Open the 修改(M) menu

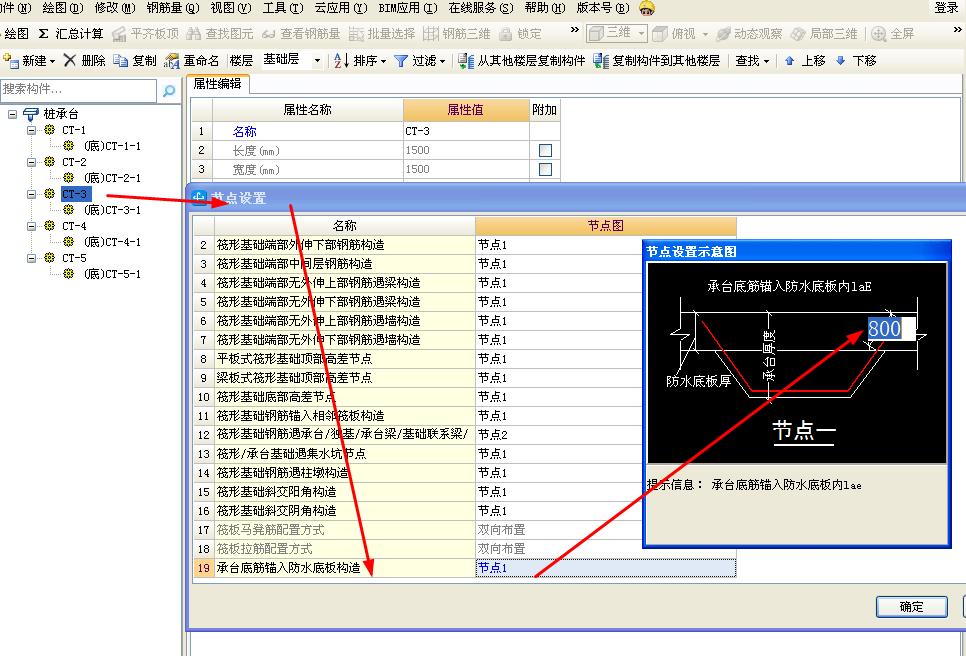[x=115, y=7]
